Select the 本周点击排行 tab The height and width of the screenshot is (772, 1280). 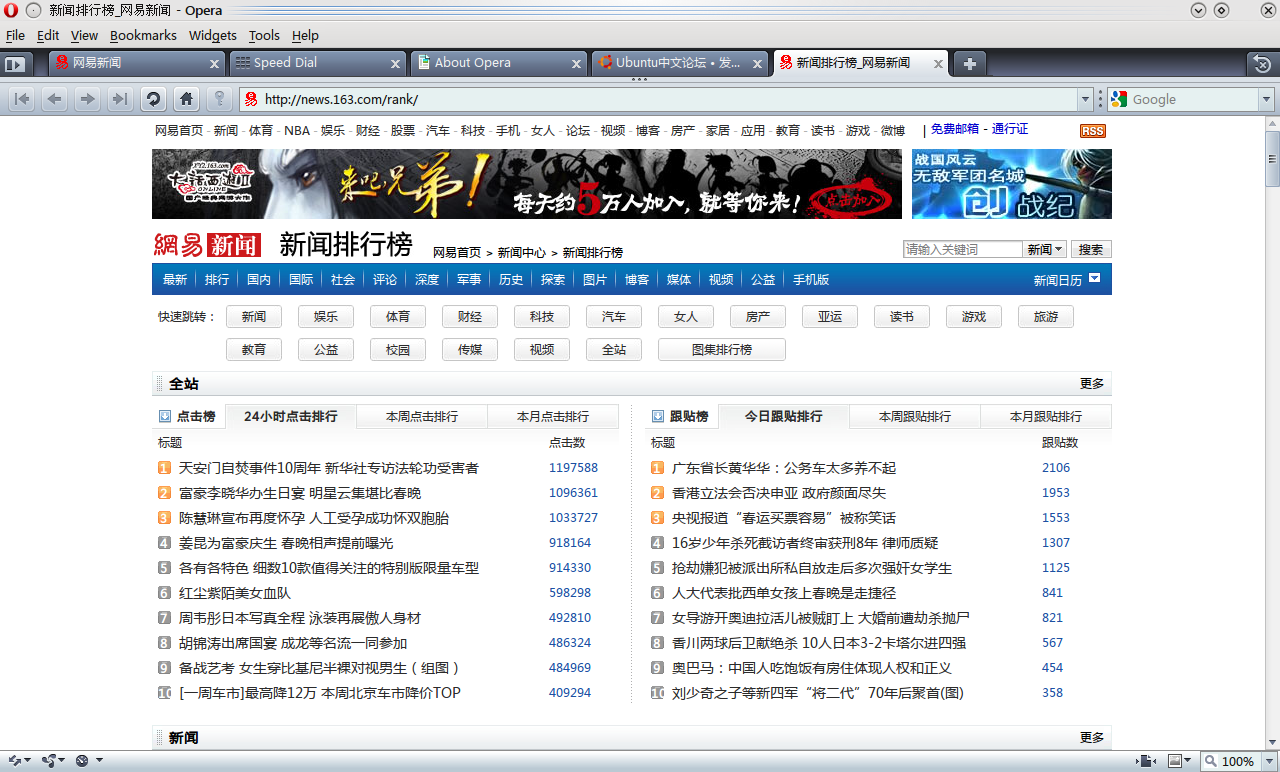(422, 416)
